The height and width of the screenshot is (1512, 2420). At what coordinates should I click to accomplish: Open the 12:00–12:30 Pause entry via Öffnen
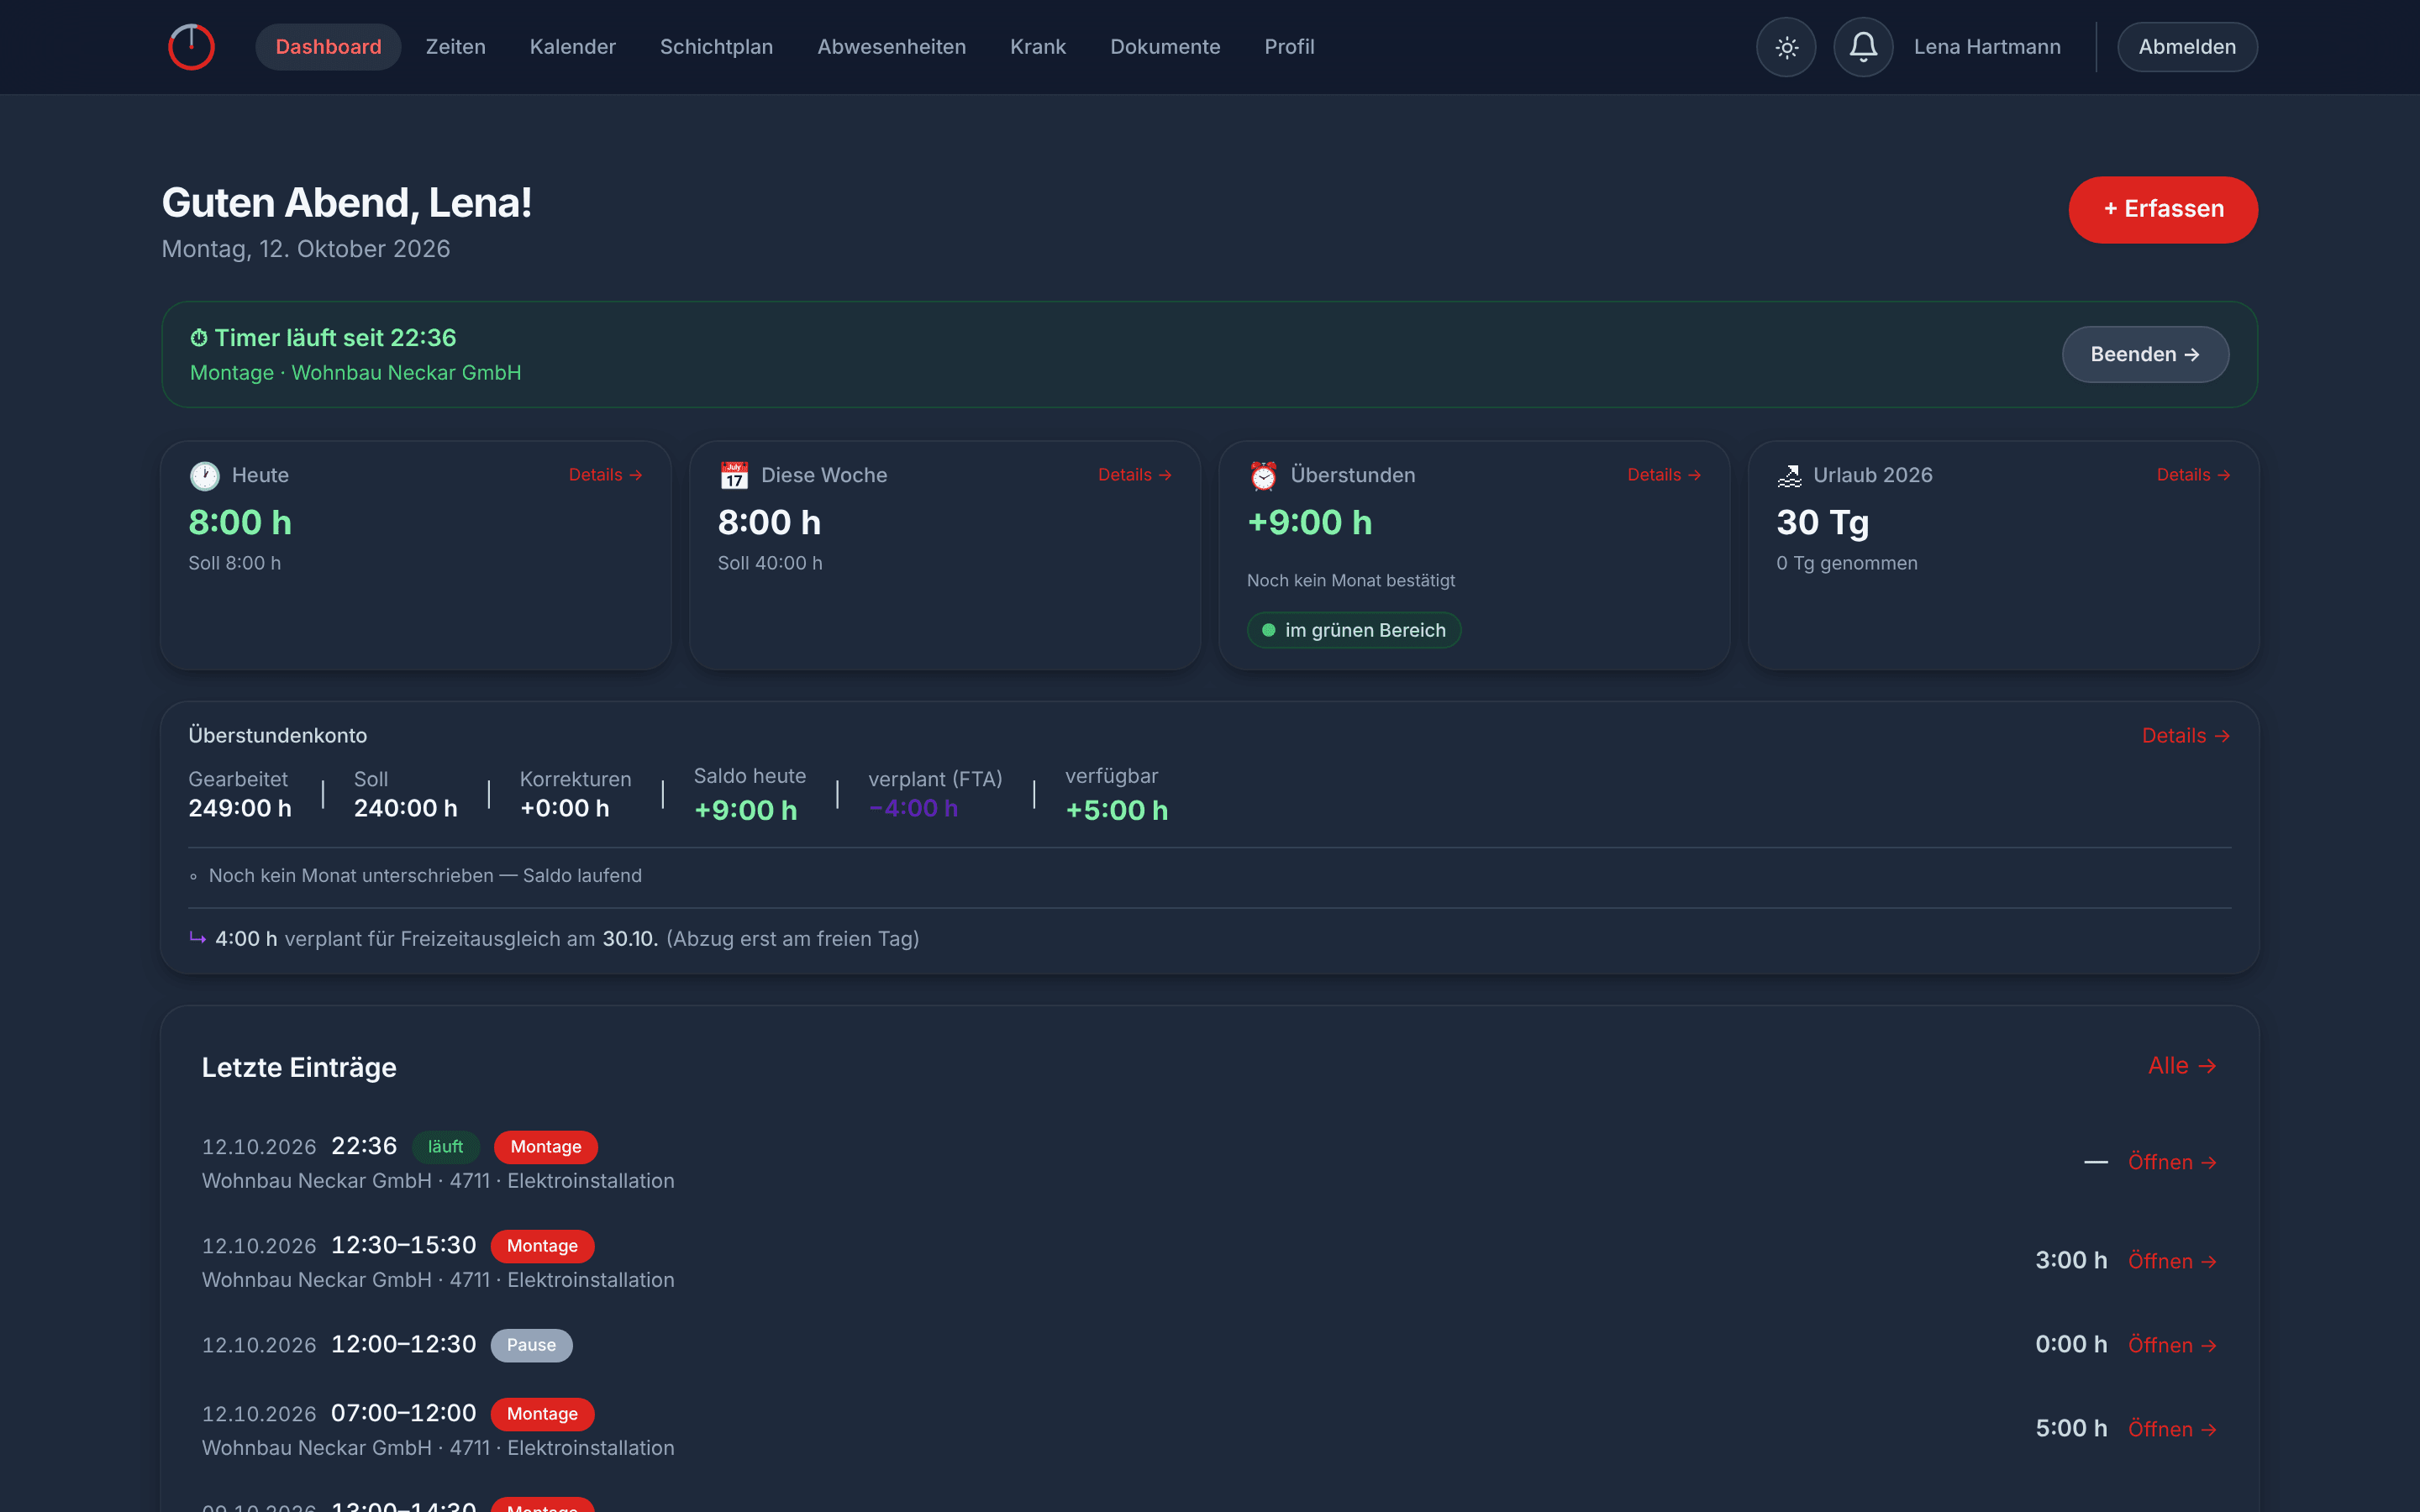click(2172, 1345)
